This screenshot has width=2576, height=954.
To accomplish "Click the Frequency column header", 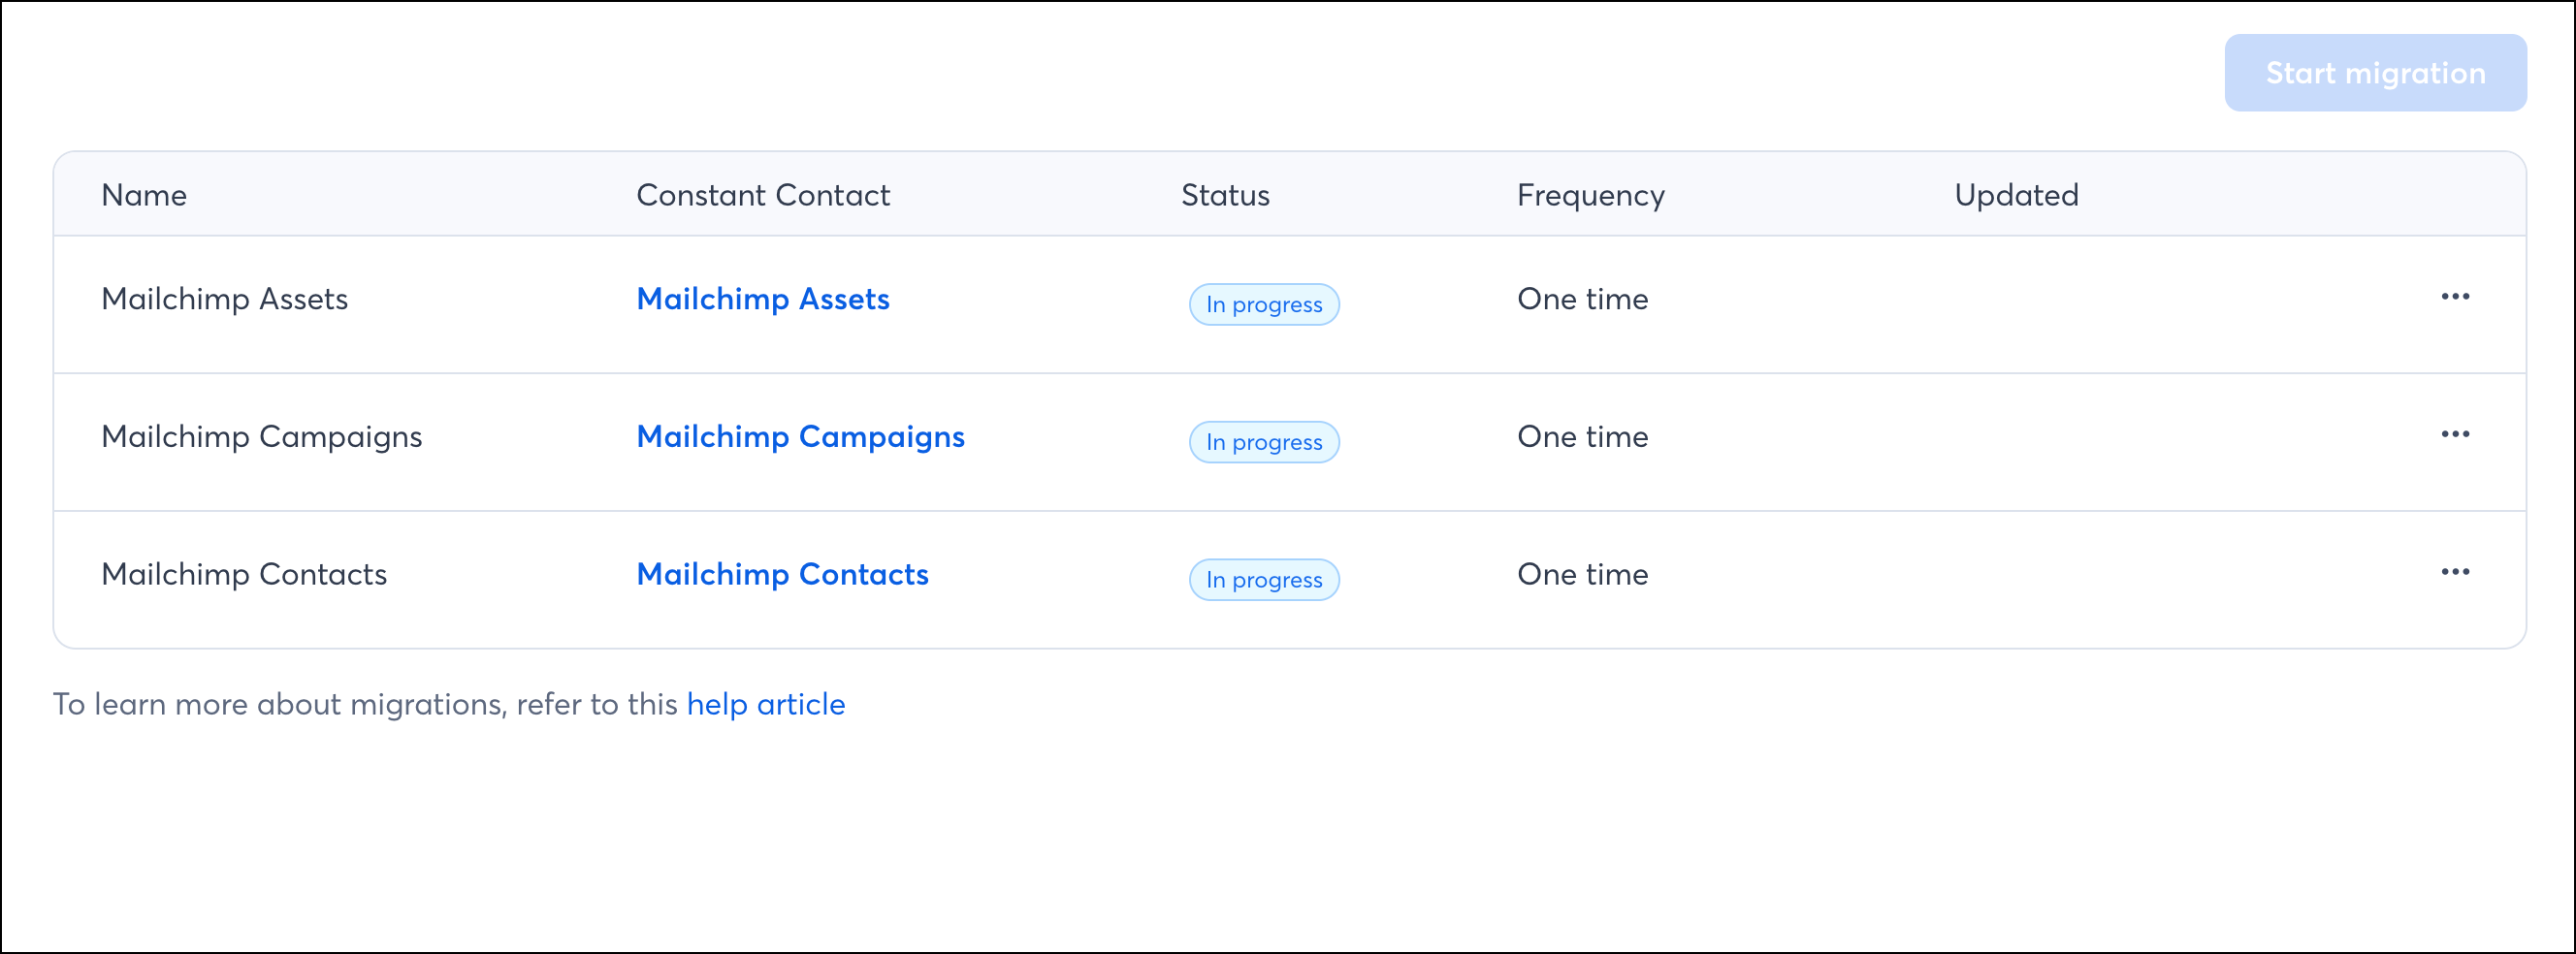I will pos(1590,195).
